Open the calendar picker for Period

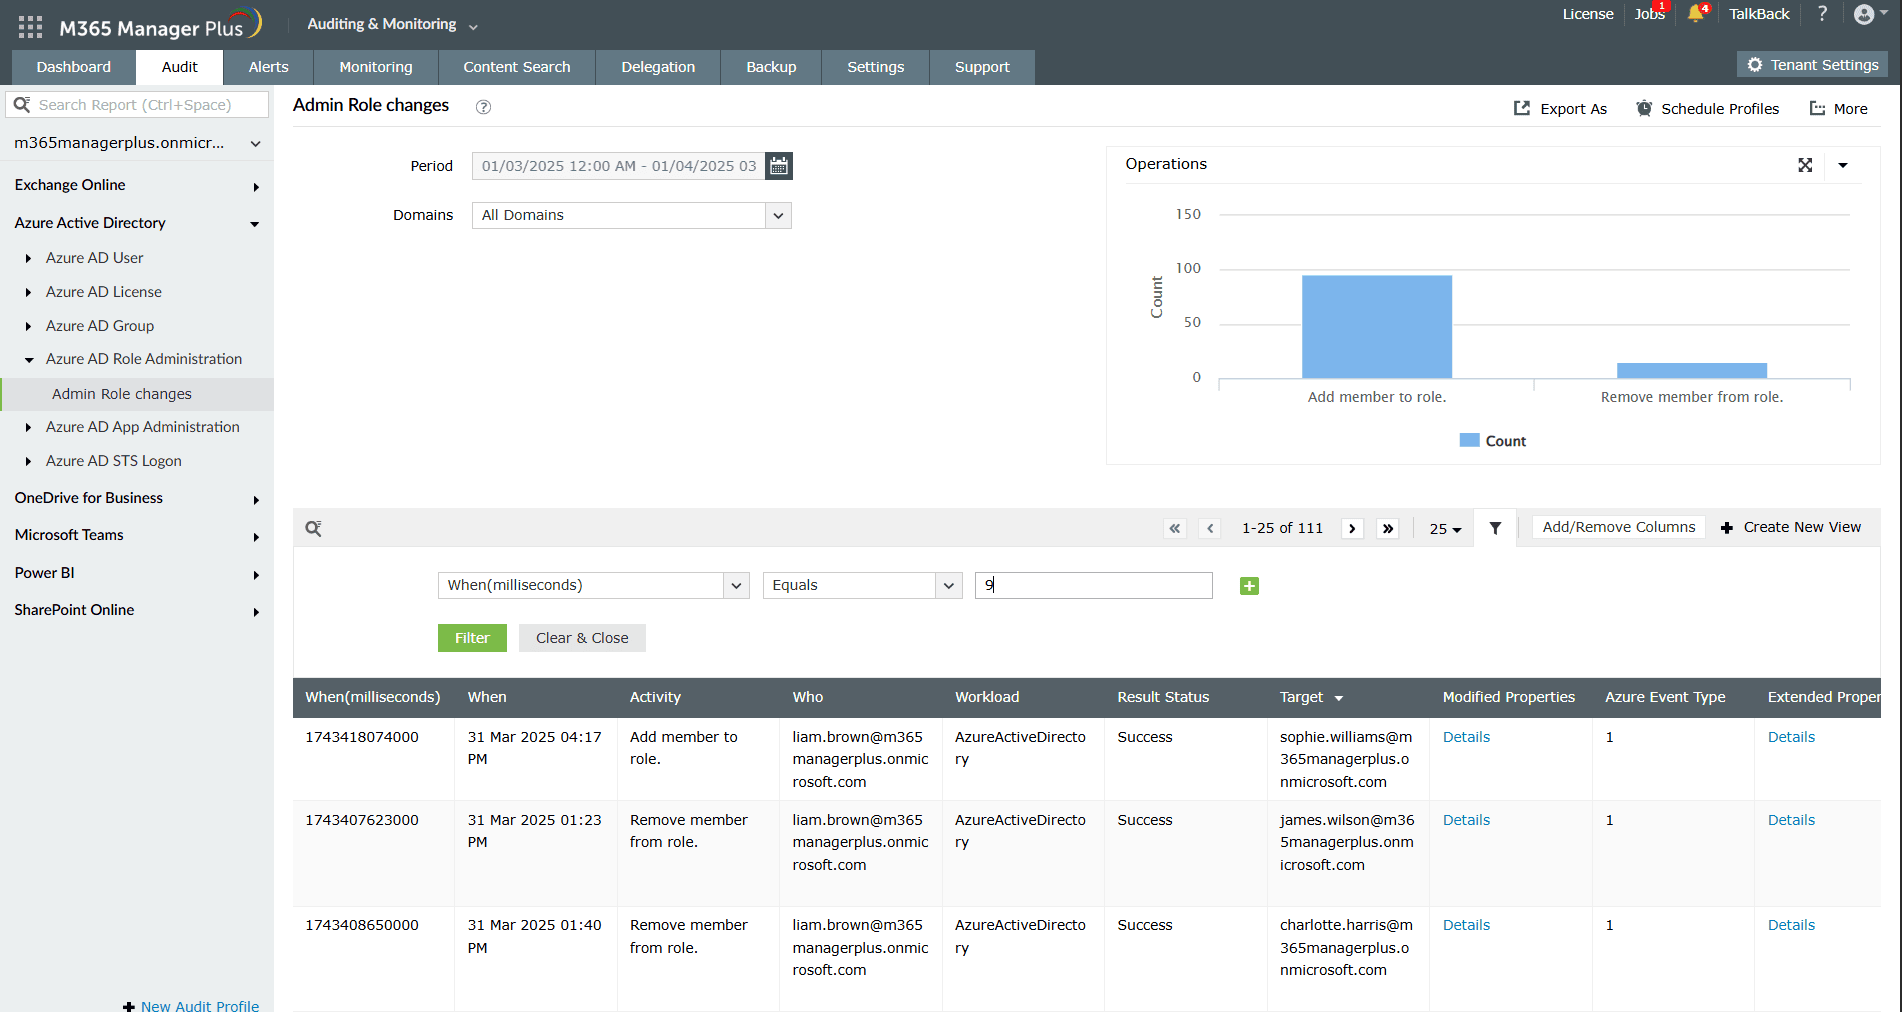778,166
